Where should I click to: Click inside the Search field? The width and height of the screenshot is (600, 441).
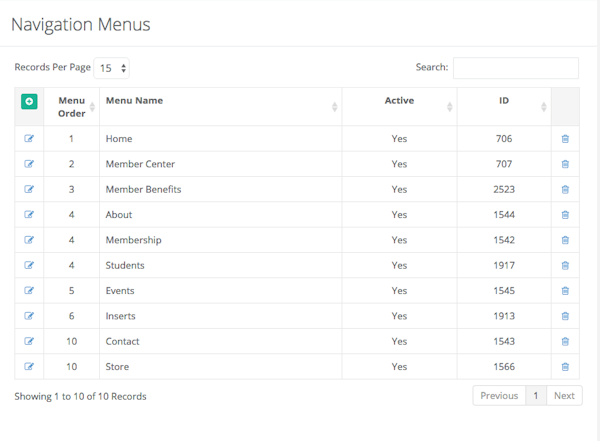tap(516, 68)
